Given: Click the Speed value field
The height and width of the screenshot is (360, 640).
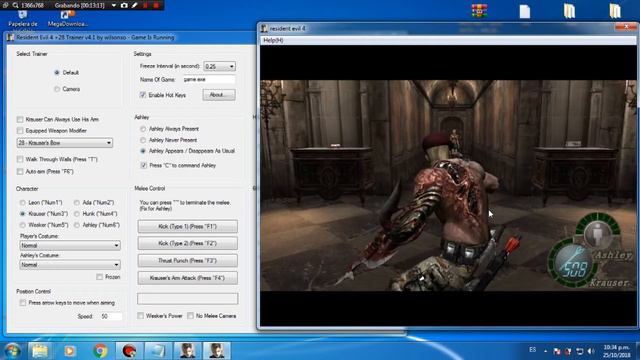Looking at the screenshot, I should click(111, 316).
